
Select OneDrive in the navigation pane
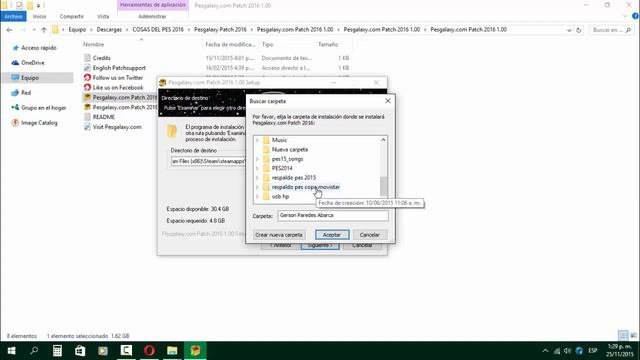tap(33, 62)
